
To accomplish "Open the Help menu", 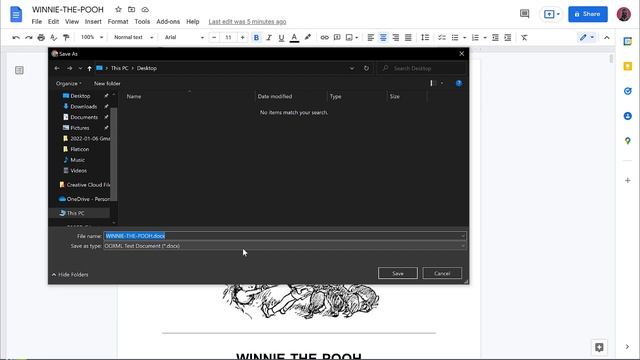I will [x=193, y=22].
